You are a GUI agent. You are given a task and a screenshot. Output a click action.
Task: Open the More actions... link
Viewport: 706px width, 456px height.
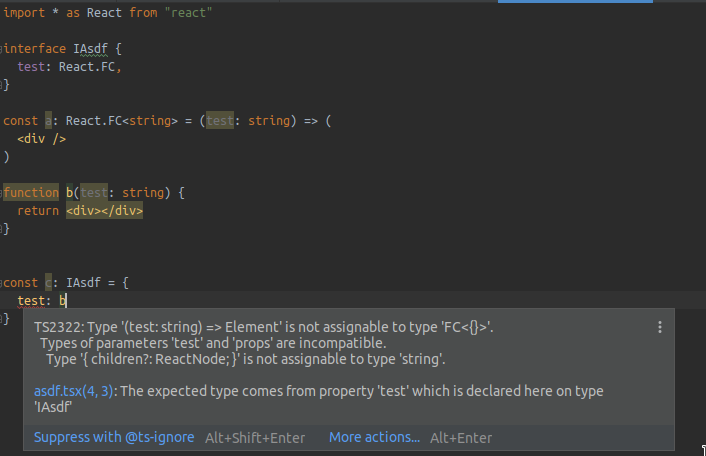click(x=374, y=438)
